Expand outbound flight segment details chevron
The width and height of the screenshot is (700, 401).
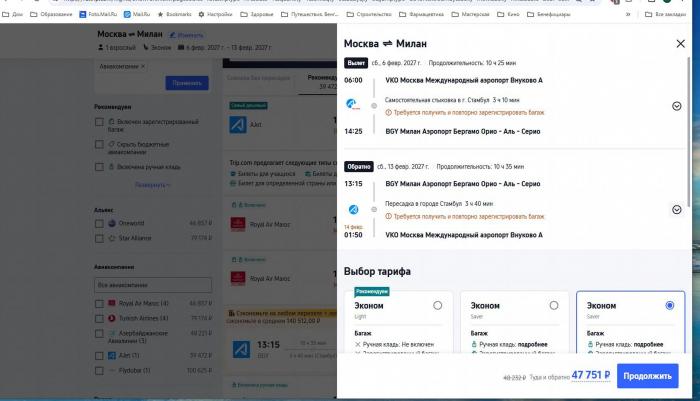tap(677, 106)
